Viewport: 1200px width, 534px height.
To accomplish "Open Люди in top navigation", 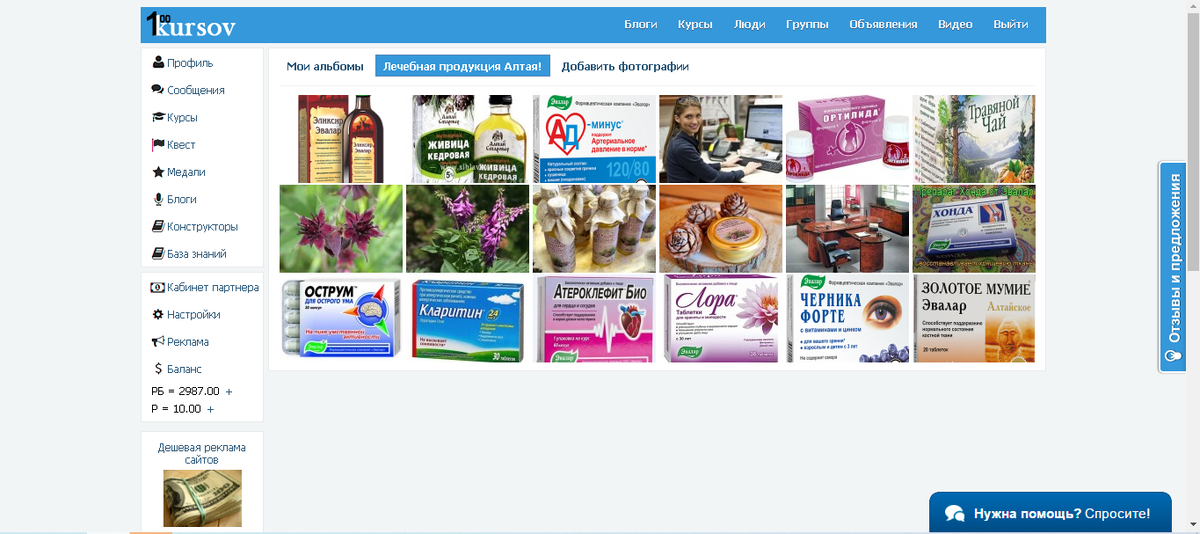I will pos(749,24).
